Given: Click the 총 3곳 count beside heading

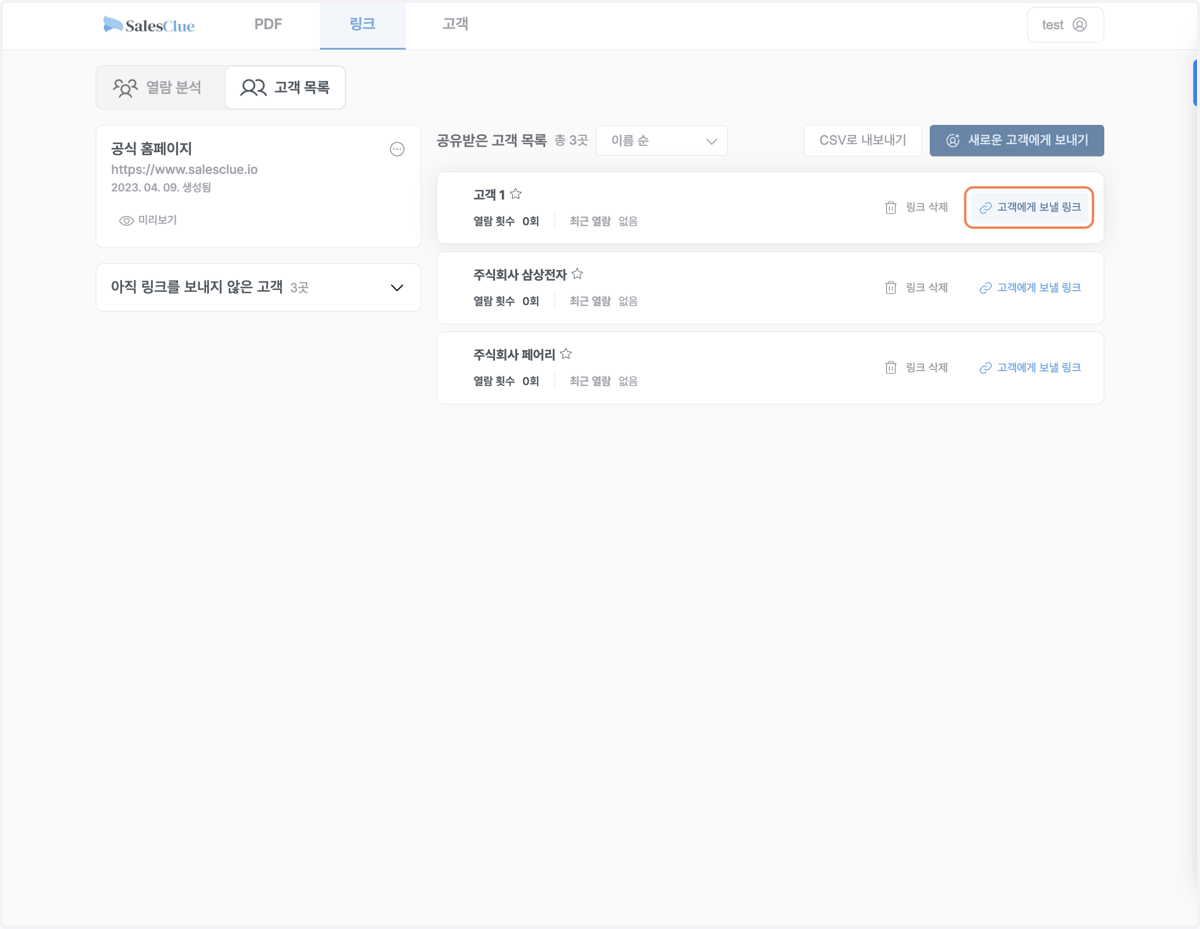Looking at the screenshot, I should (x=571, y=141).
